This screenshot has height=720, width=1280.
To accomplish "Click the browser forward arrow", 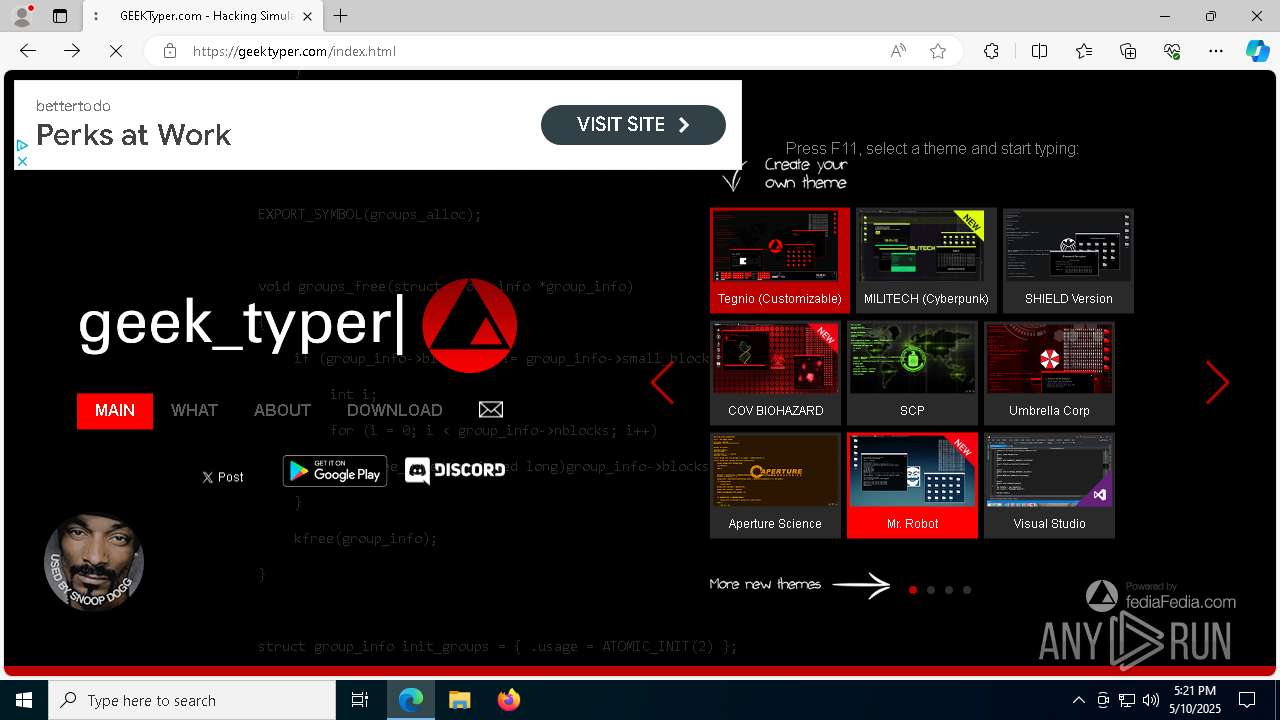I will click(x=72, y=51).
